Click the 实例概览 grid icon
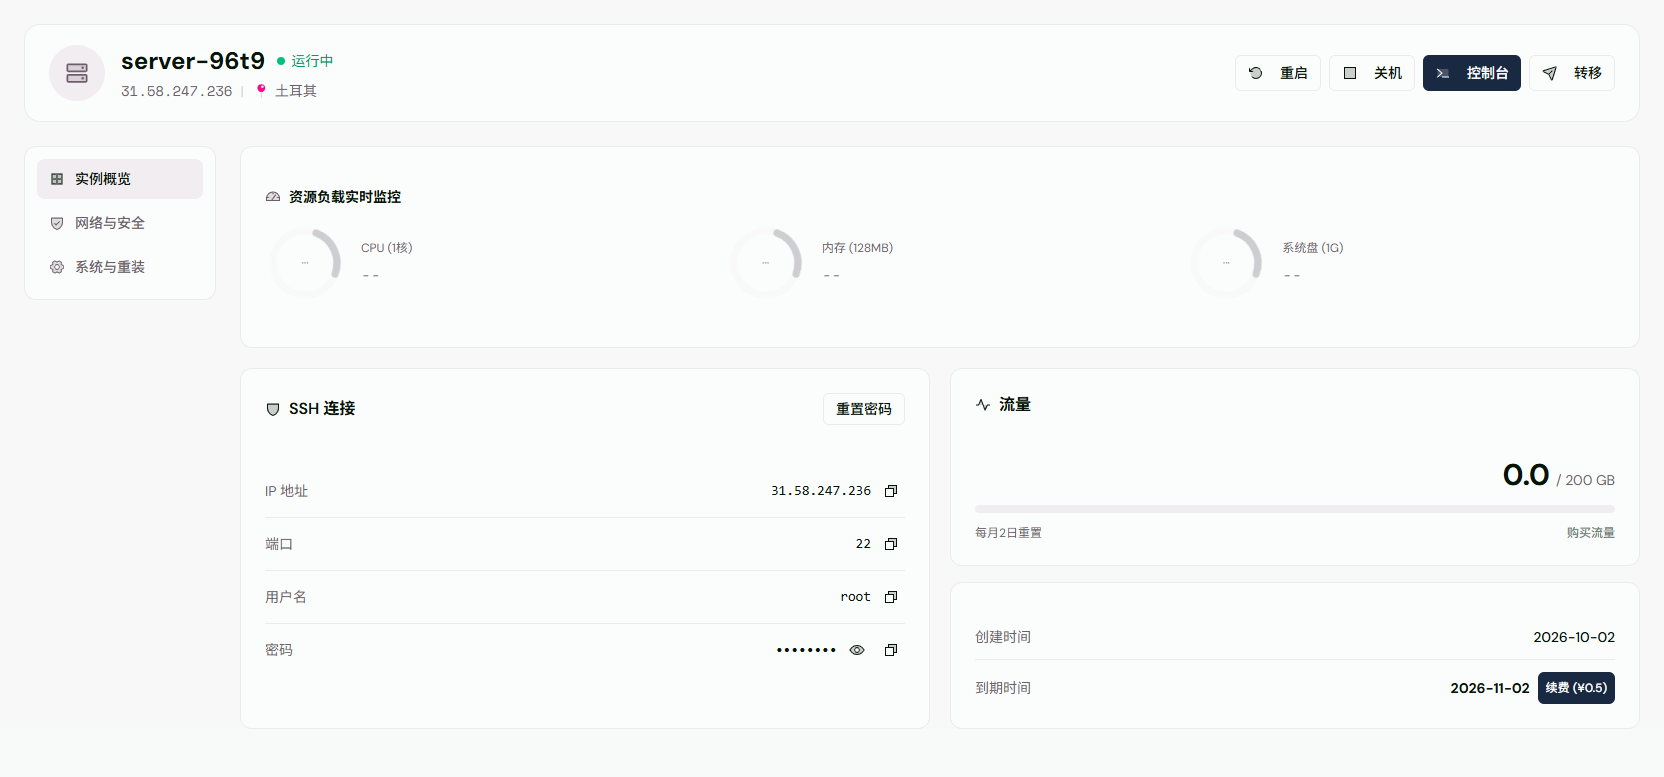 [57, 179]
